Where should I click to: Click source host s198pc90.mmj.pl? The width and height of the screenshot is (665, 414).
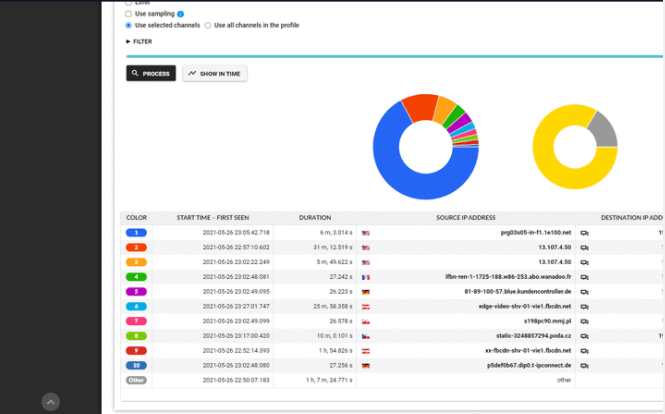pyautogui.click(x=548, y=321)
